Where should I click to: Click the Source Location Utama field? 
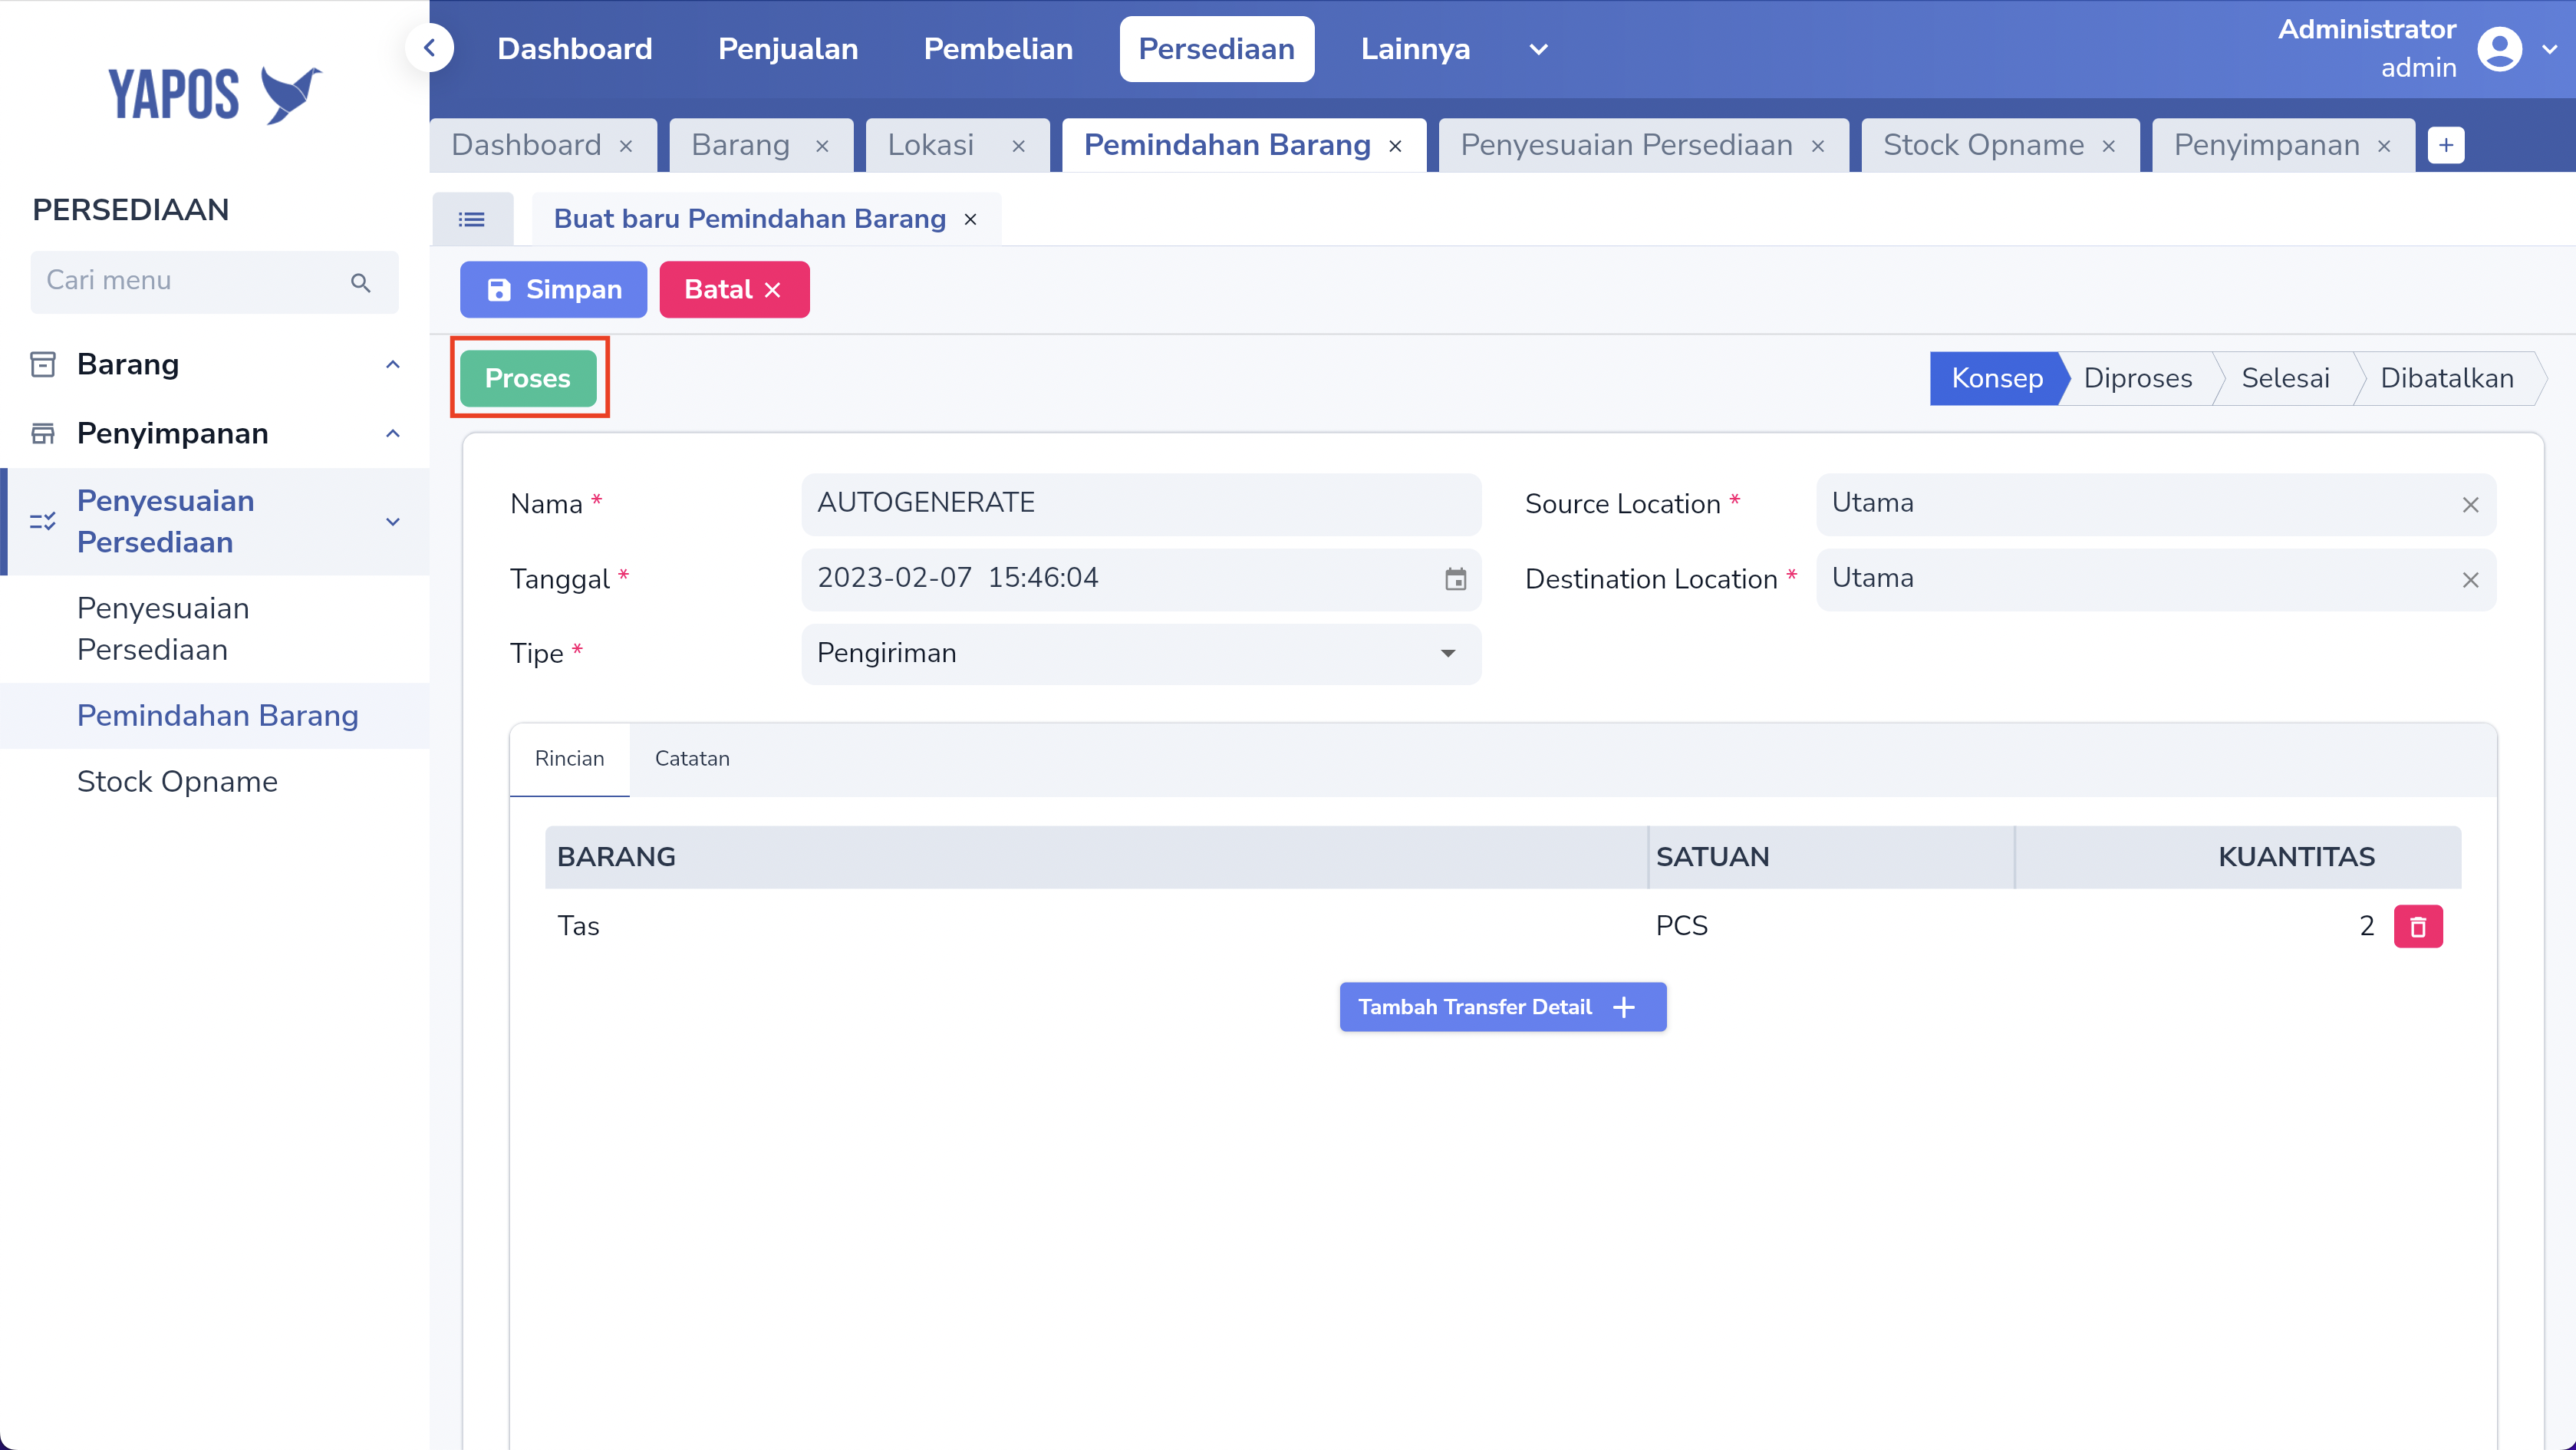pos(2156,504)
